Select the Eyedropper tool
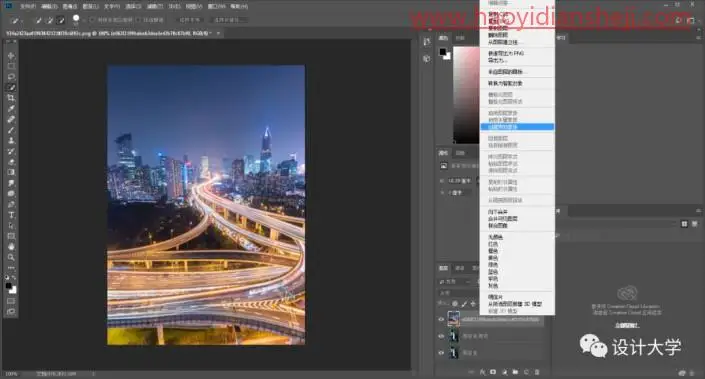705x379 pixels. pos(11,108)
